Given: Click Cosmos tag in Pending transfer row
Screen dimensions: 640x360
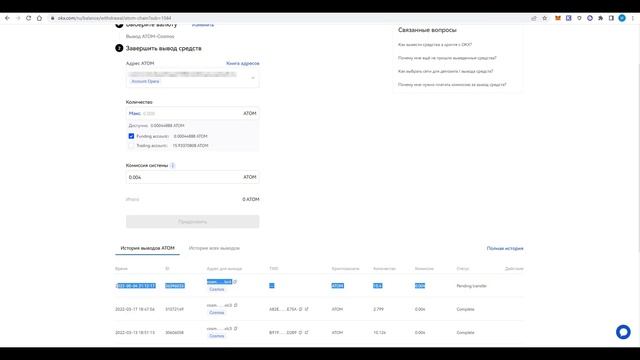Looking at the screenshot, I should tap(217, 289).
